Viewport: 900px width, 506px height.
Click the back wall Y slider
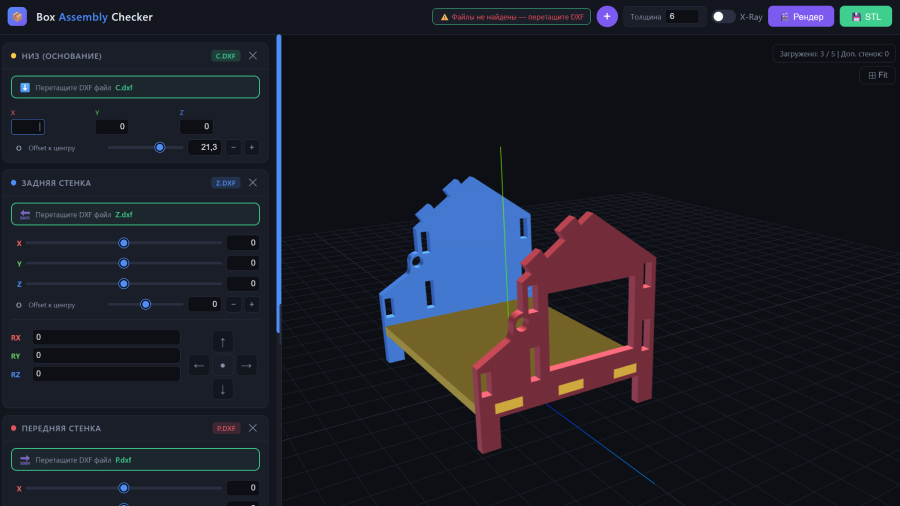click(123, 263)
